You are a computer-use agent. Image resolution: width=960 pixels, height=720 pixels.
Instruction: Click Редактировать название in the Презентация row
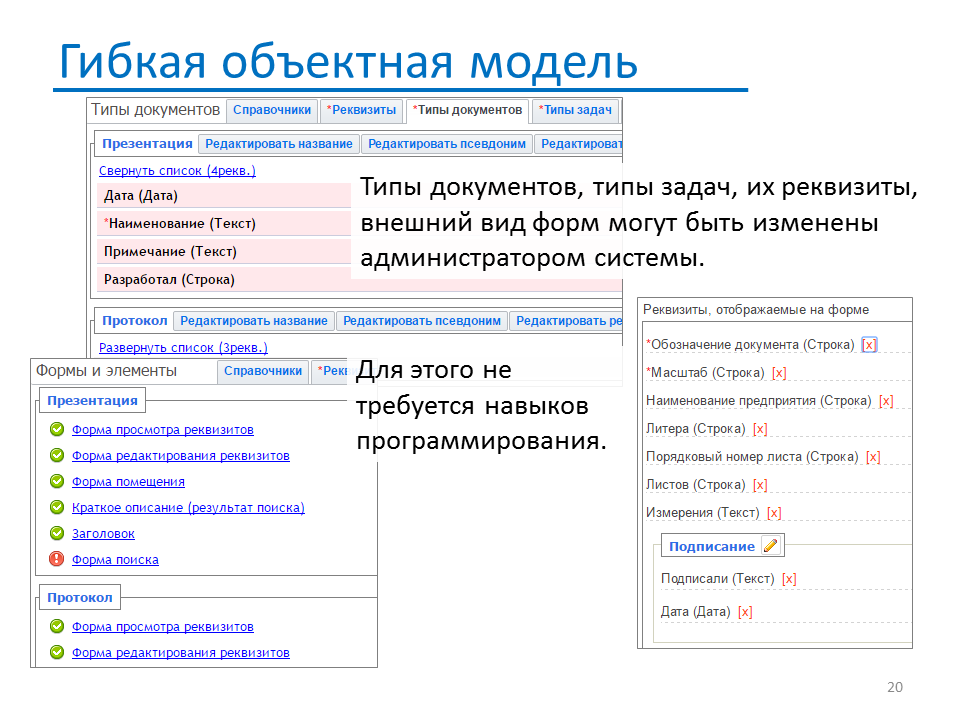coord(279,144)
